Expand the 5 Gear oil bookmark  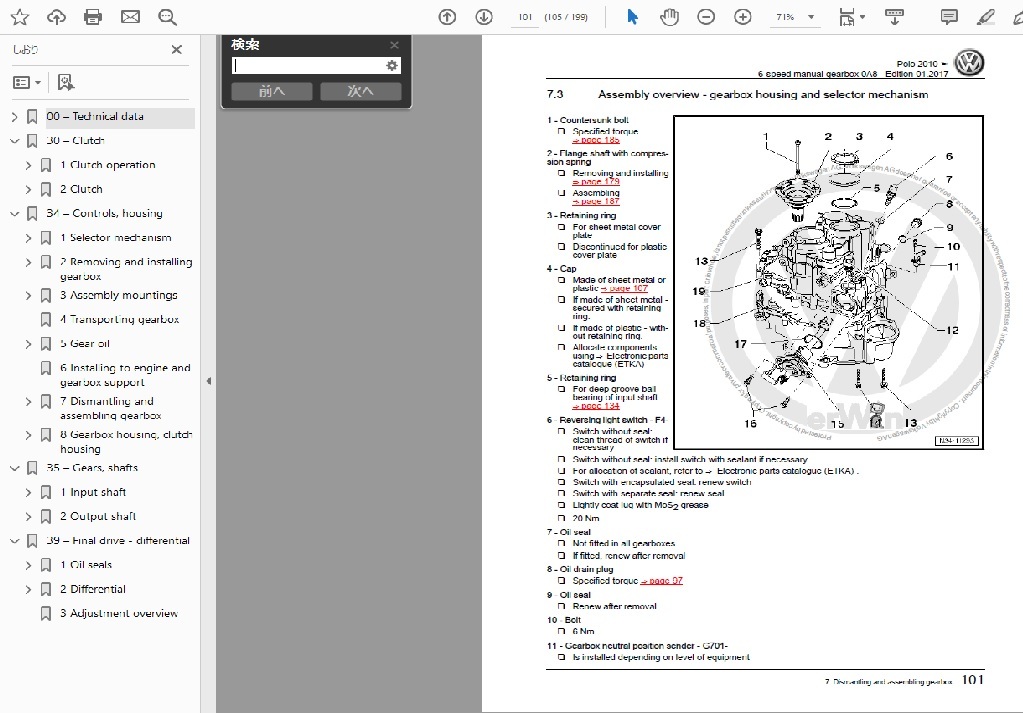28,344
